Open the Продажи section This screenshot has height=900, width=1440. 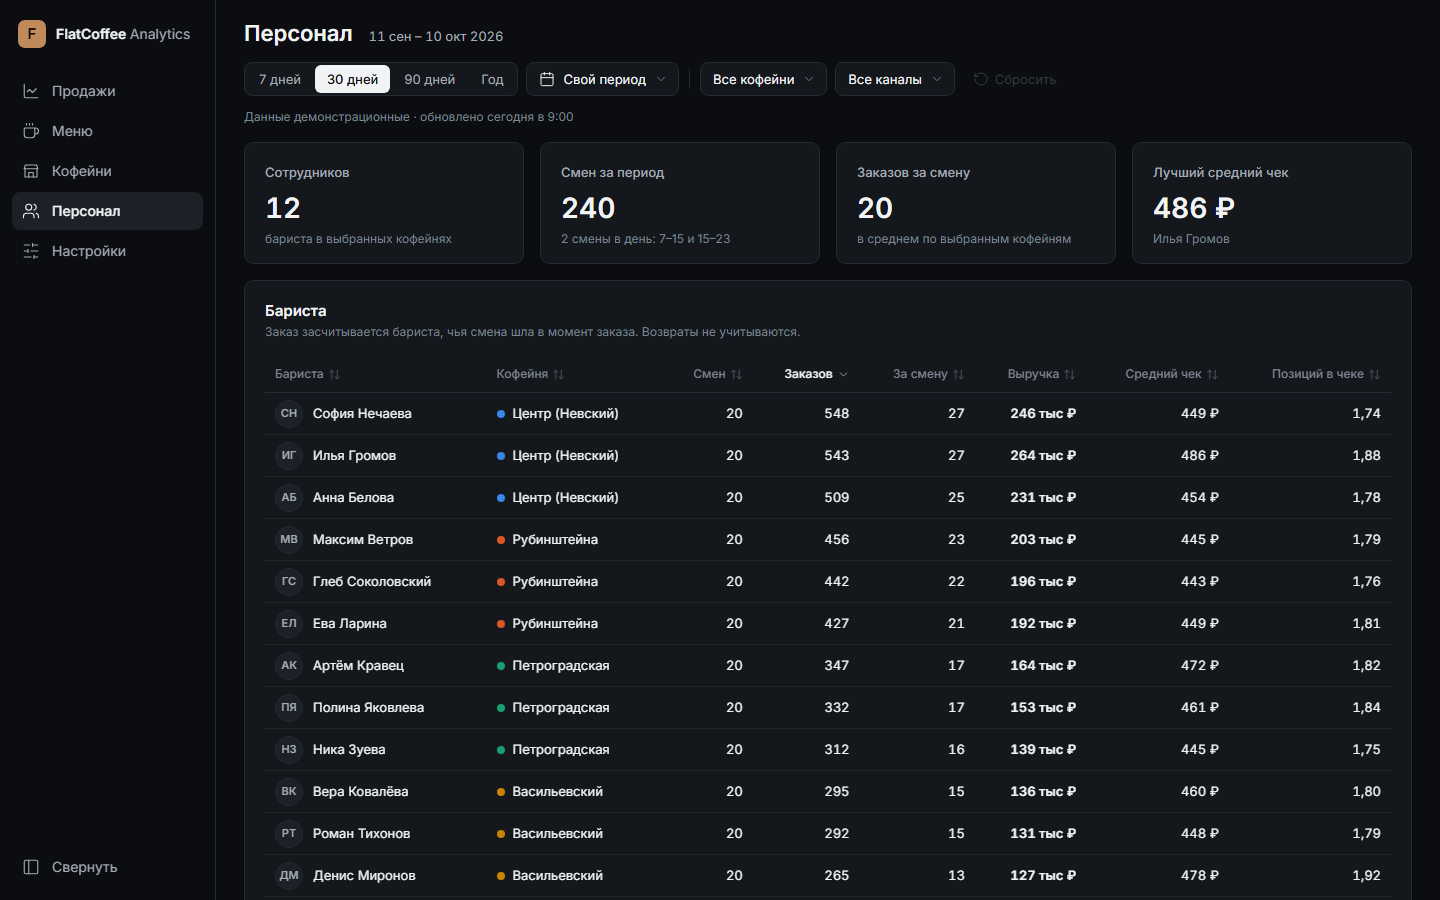click(x=107, y=91)
